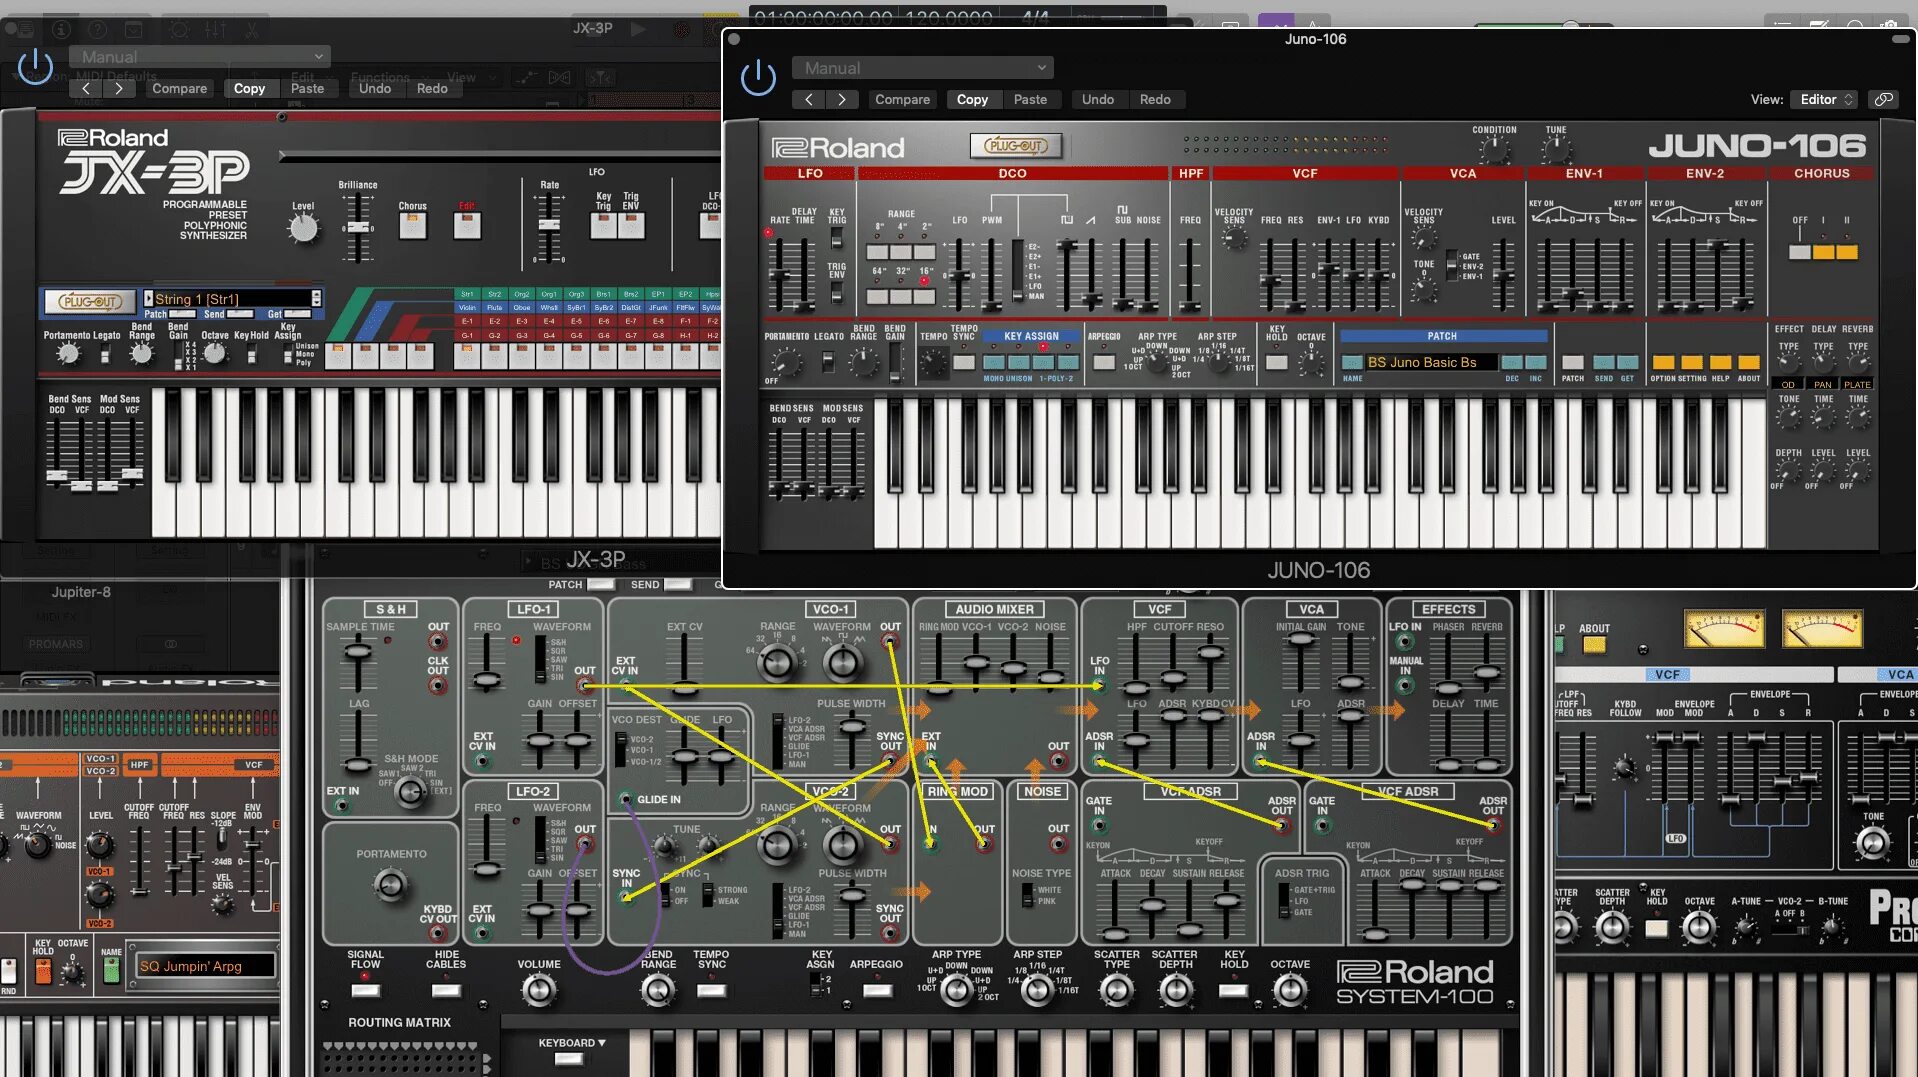The width and height of the screenshot is (1918, 1077).
Task: Click the Juno-106 TUNE knob
Action: click(1556, 150)
